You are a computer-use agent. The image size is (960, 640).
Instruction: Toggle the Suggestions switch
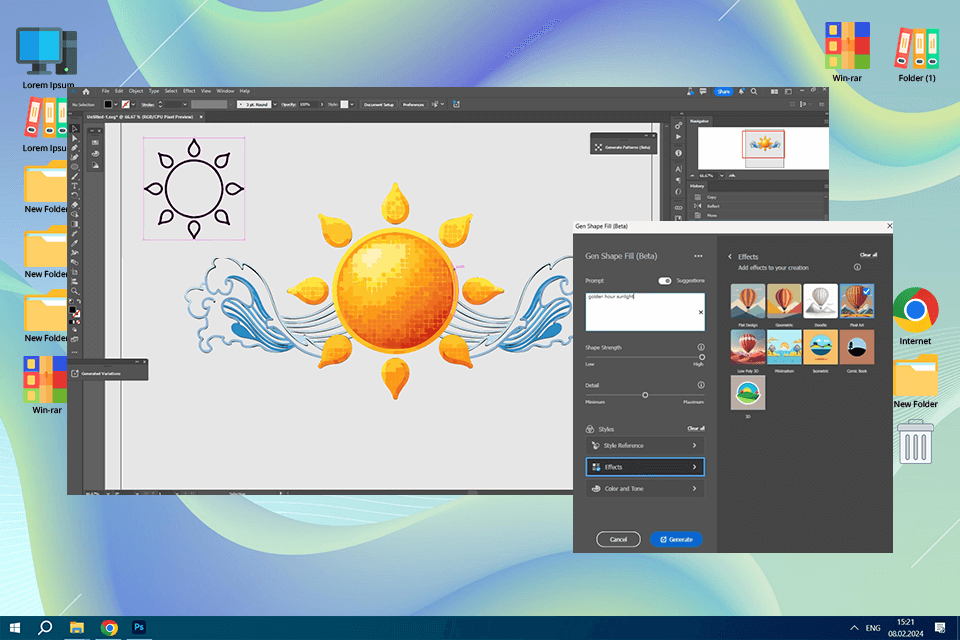[x=664, y=280]
